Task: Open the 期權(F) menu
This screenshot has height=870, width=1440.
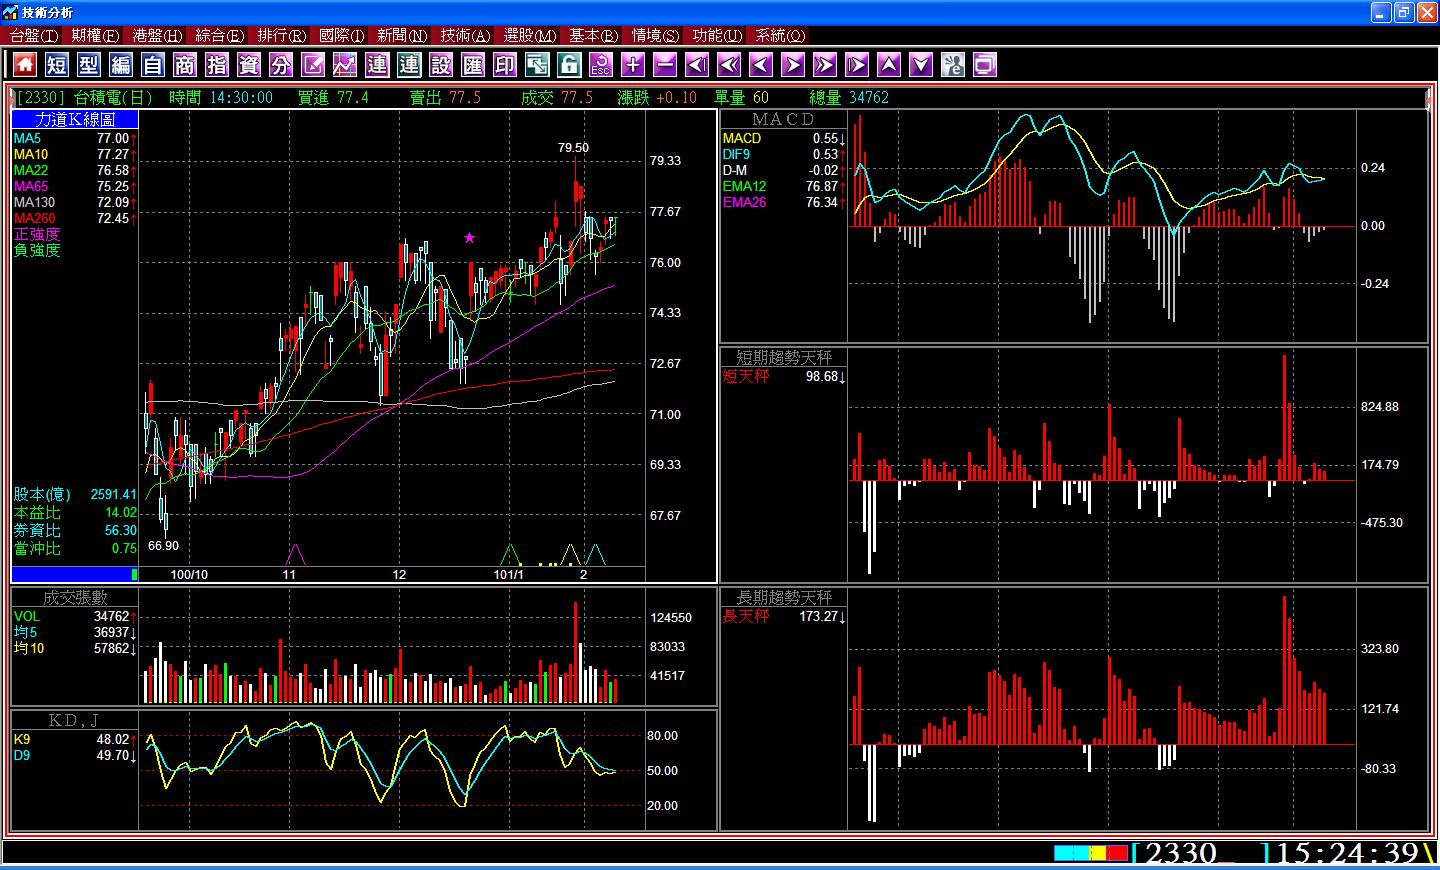Action: click(x=95, y=35)
